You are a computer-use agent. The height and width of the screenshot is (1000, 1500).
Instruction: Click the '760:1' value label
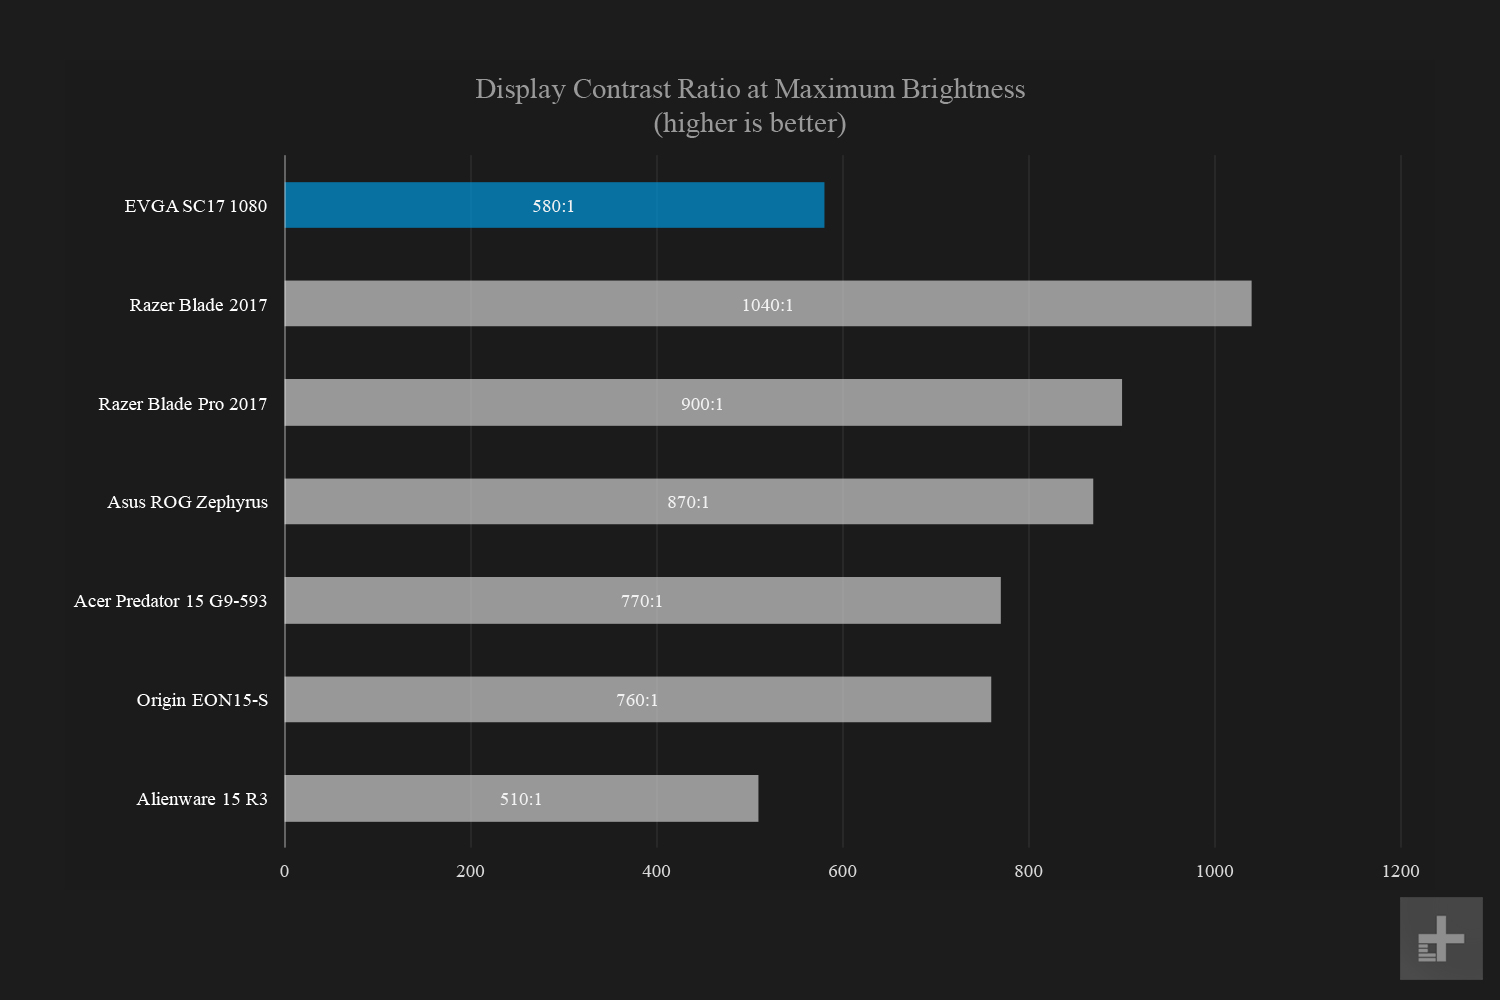(638, 700)
